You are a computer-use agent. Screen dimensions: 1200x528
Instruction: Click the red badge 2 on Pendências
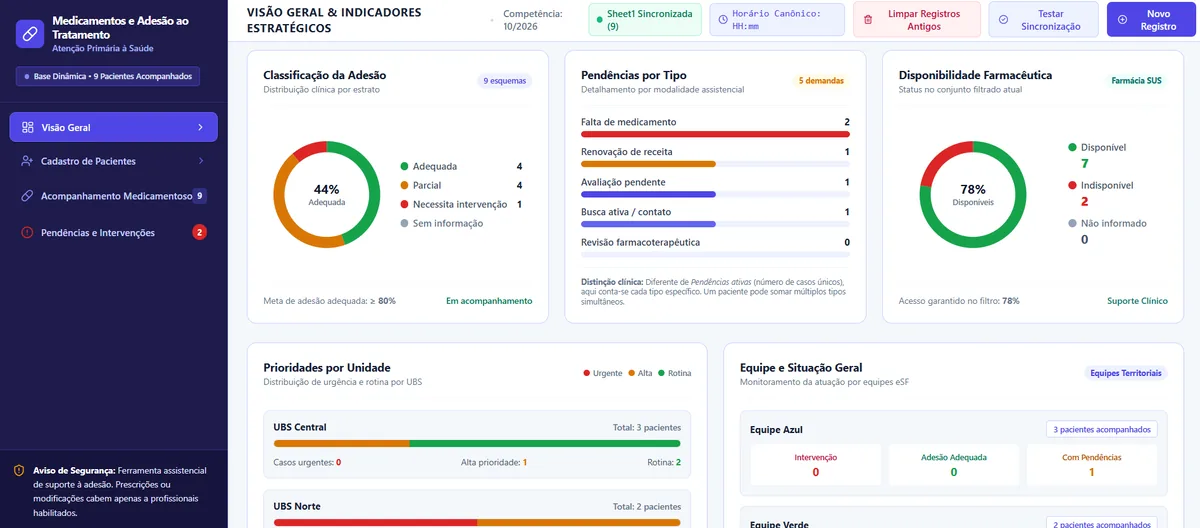click(x=199, y=232)
